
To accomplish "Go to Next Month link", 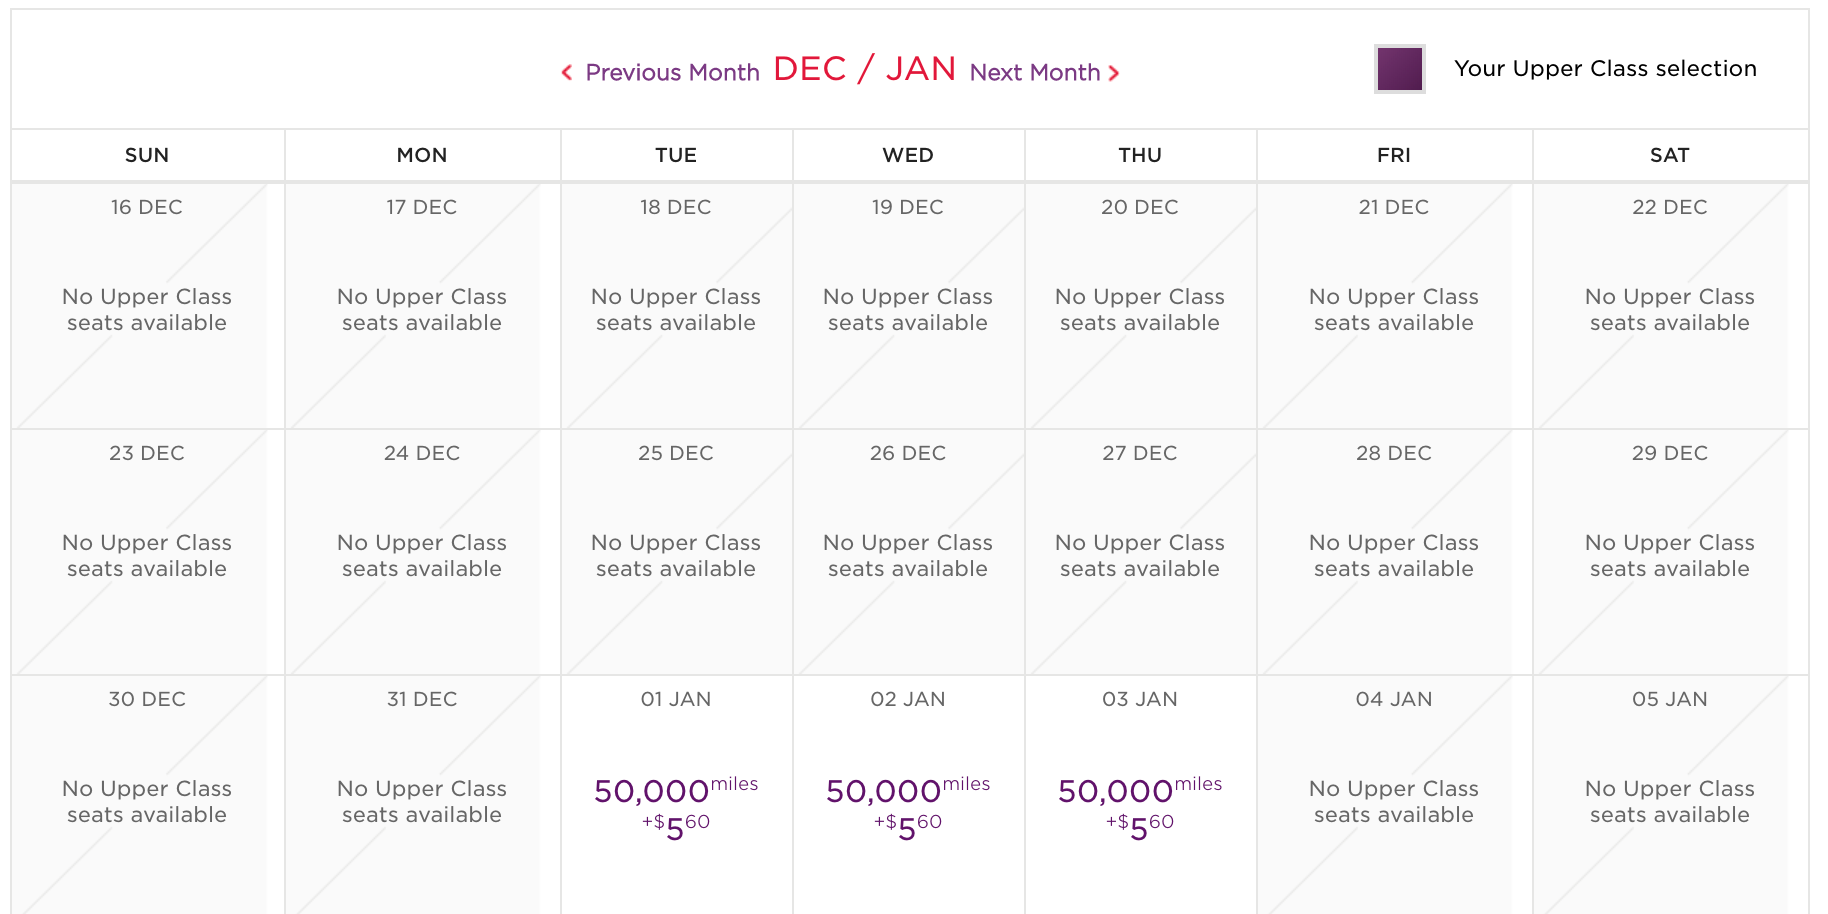I will point(1035,73).
